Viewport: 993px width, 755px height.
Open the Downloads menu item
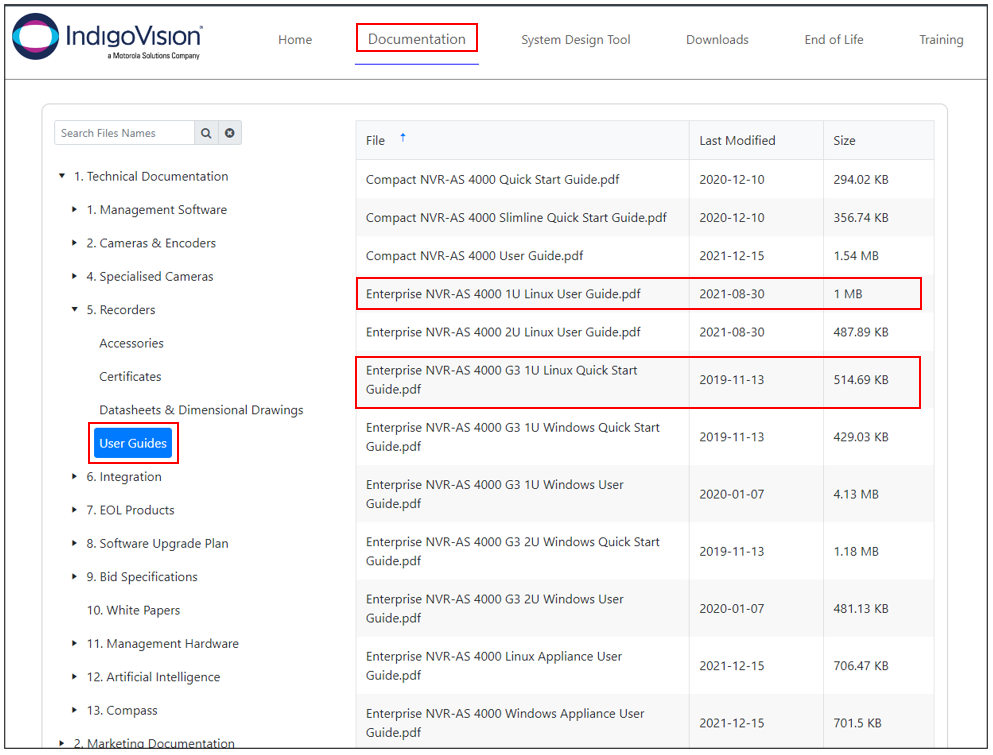point(717,40)
